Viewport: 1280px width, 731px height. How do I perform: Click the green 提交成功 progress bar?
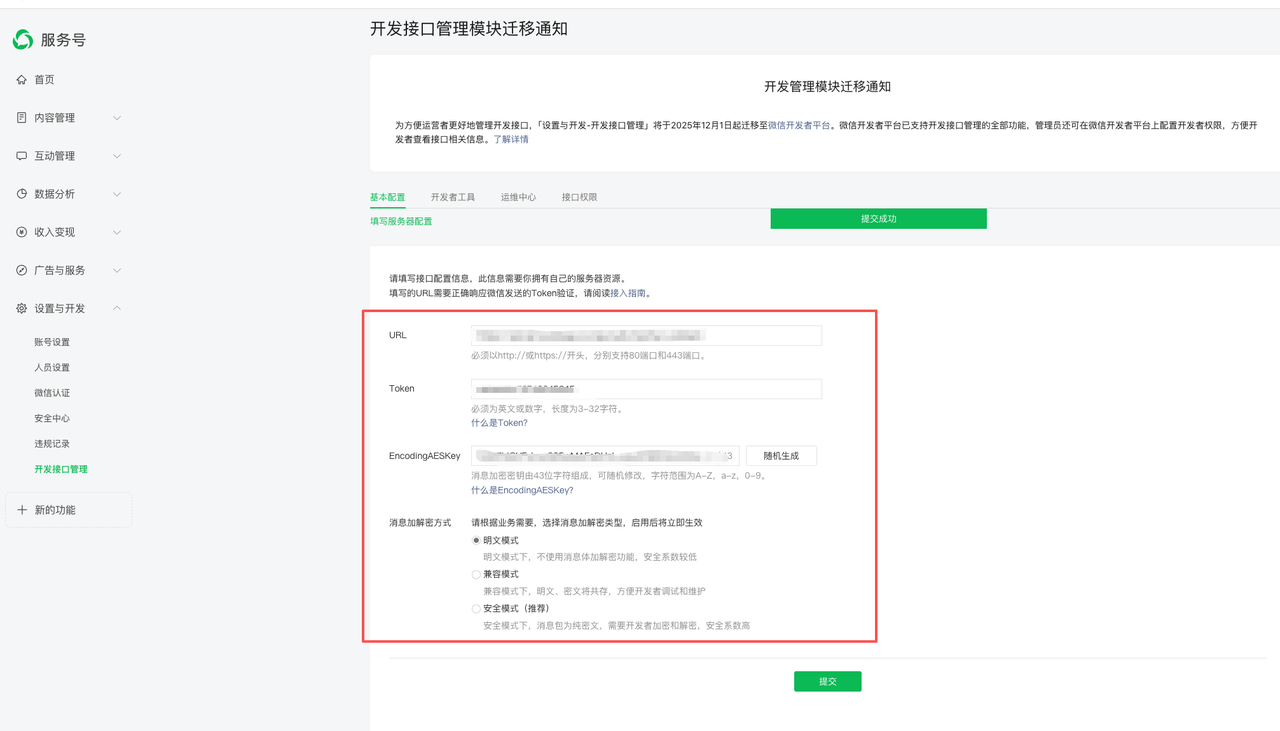tap(878, 218)
